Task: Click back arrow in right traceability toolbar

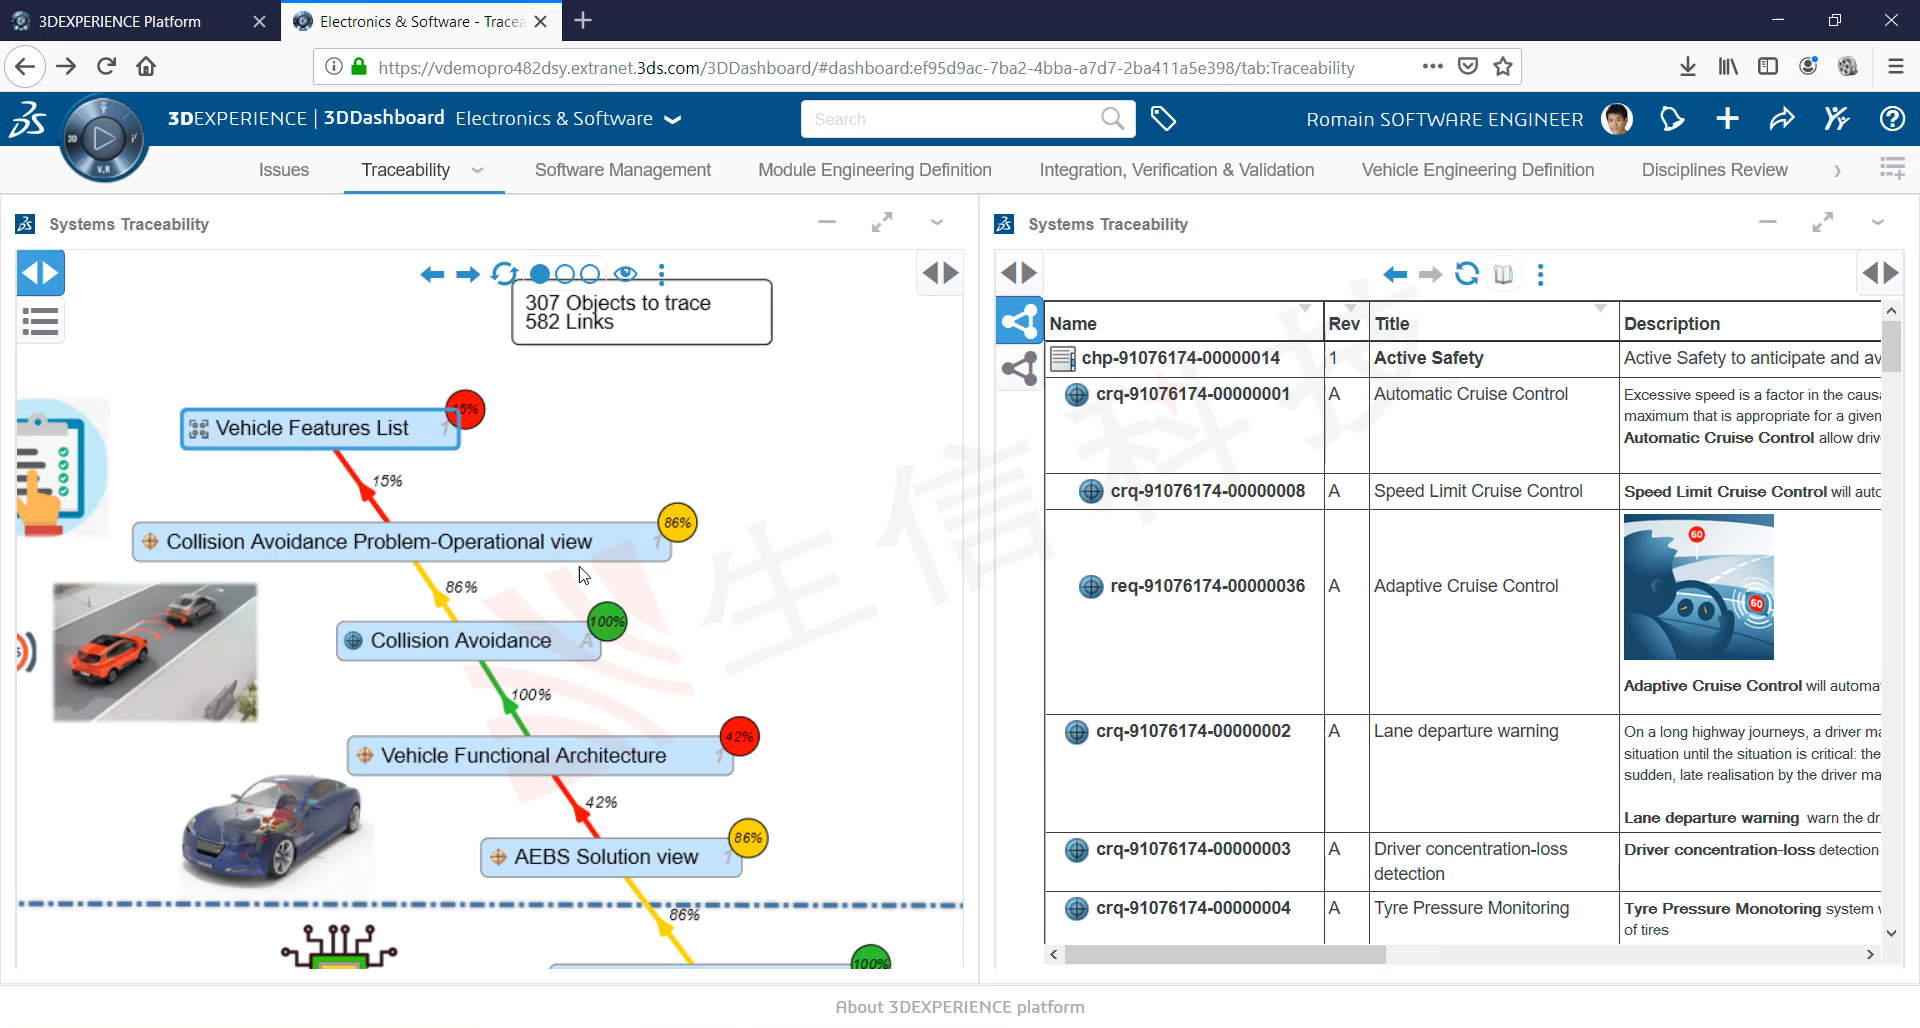Action: [x=1395, y=274]
